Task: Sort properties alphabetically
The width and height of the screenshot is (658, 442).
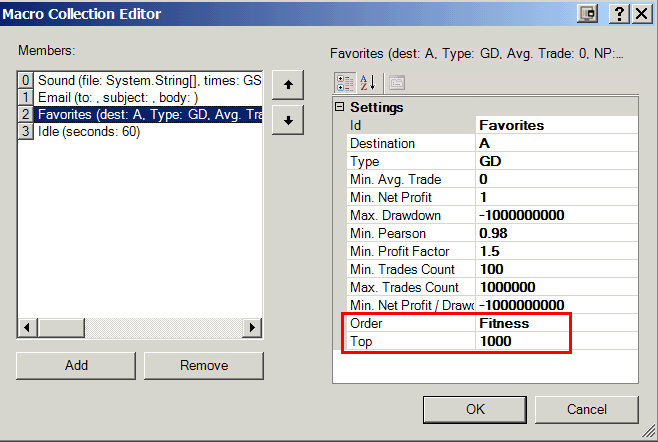Action: click(367, 83)
